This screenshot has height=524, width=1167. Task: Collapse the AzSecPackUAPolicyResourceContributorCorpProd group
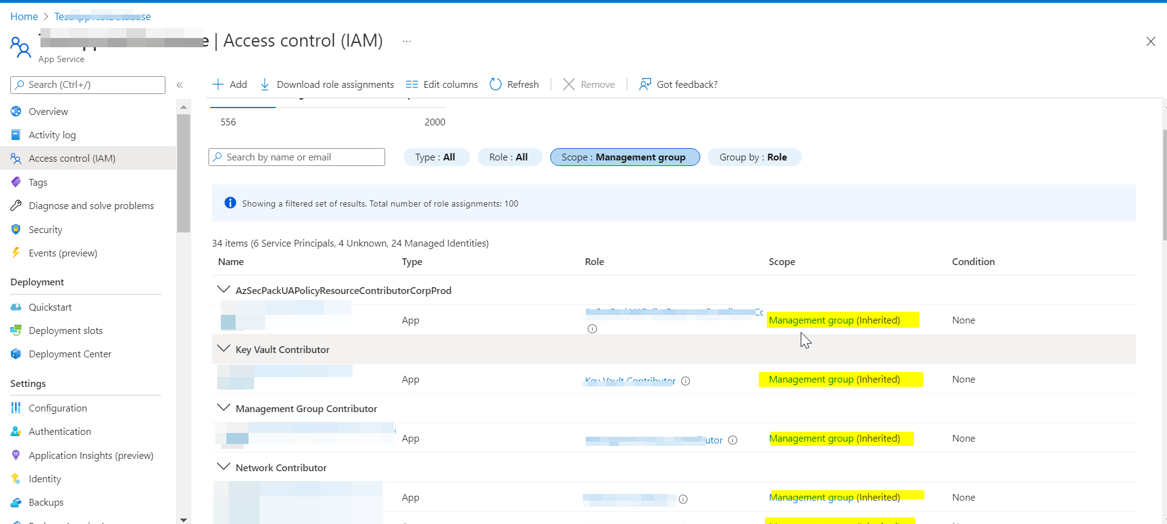[x=223, y=290]
